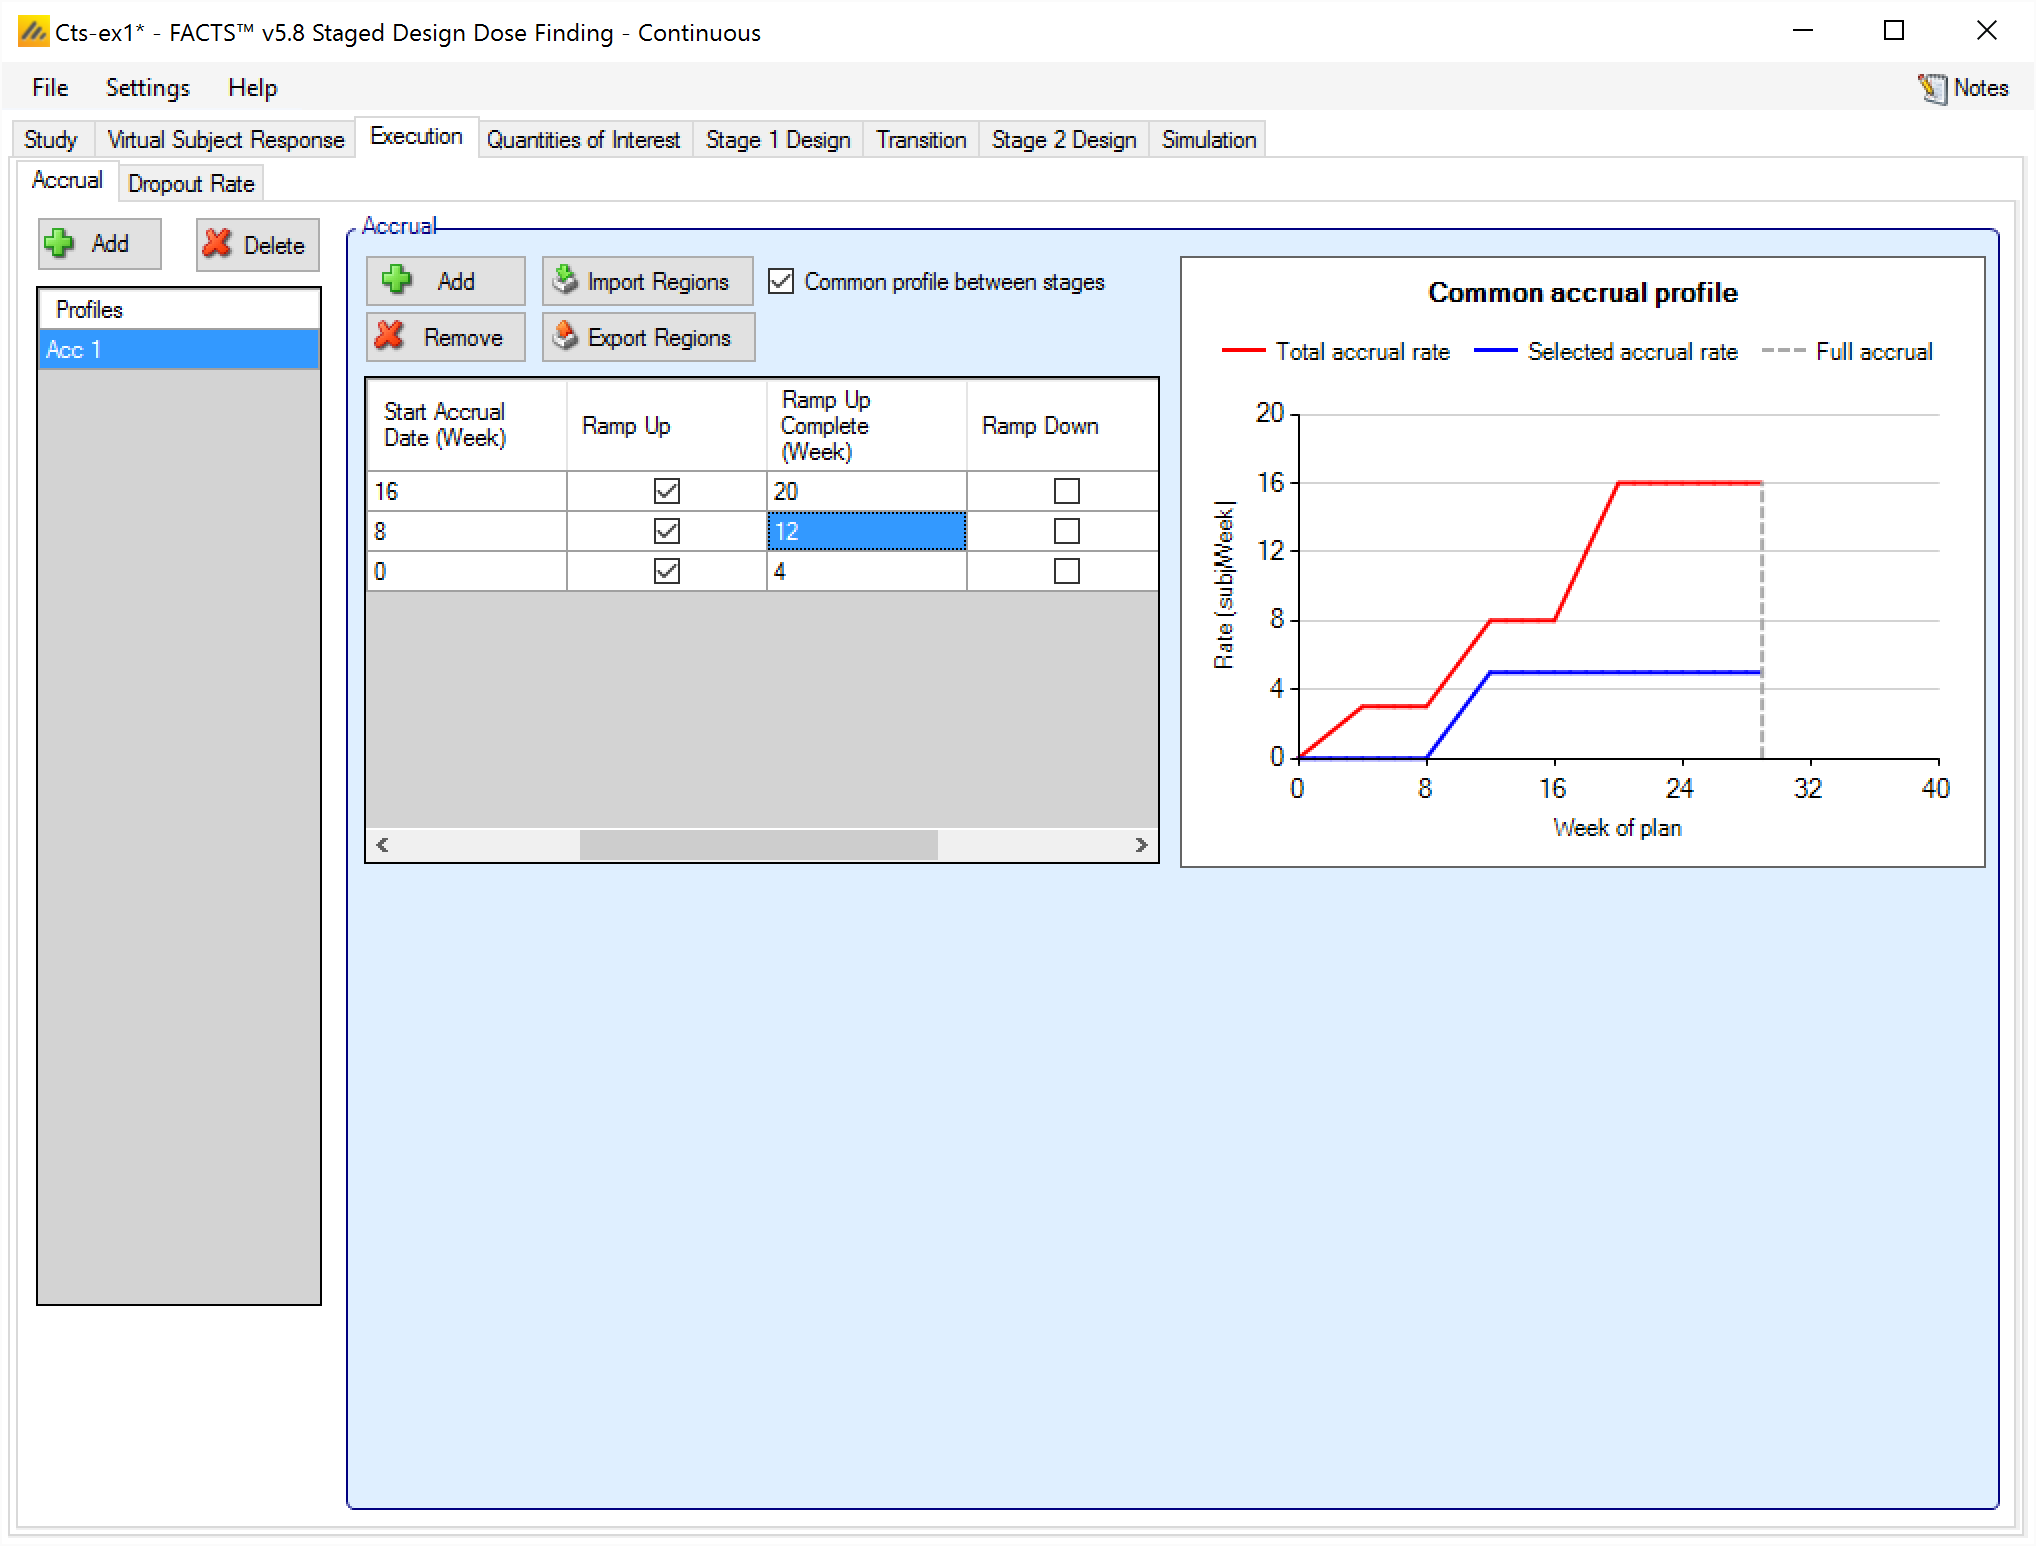Image resolution: width=2036 pixels, height=1546 pixels.
Task: Click the green plus Add region icon
Action: [x=397, y=280]
